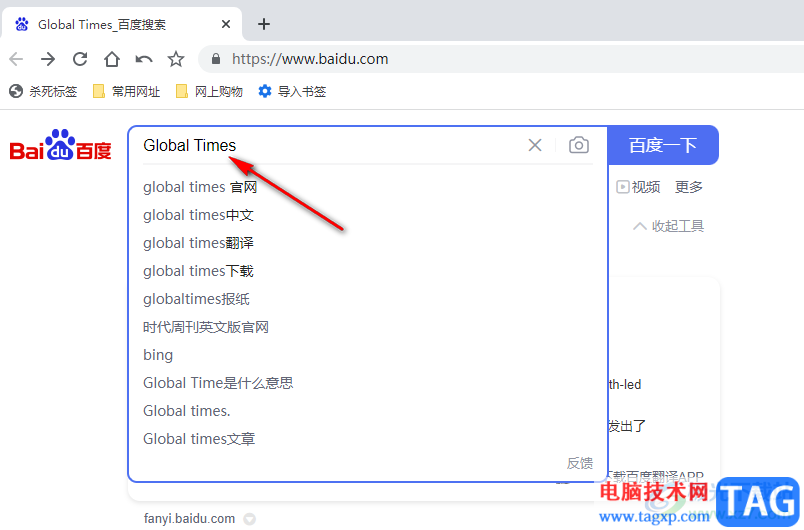Image resolution: width=804 pixels, height=530 pixels.
Task: Choose suggestion Global Time是什么意思
Action: coord(218,383)
